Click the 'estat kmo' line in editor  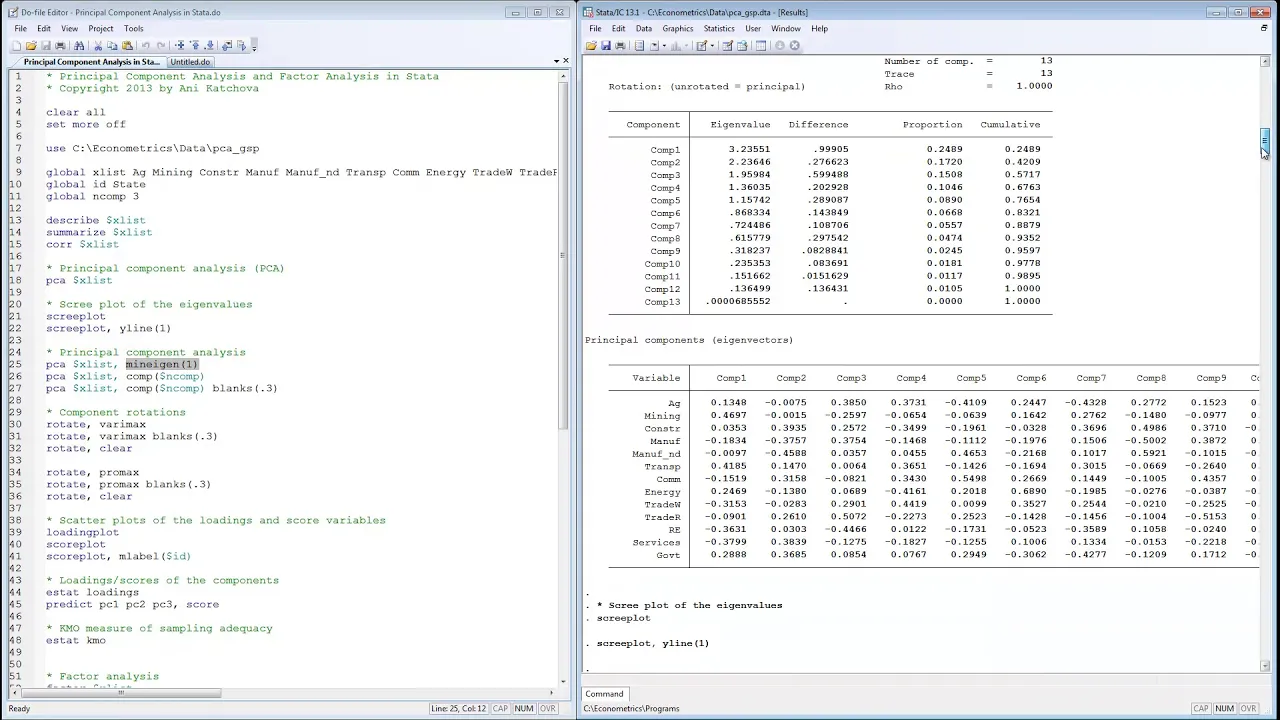[x=75, y=640]
